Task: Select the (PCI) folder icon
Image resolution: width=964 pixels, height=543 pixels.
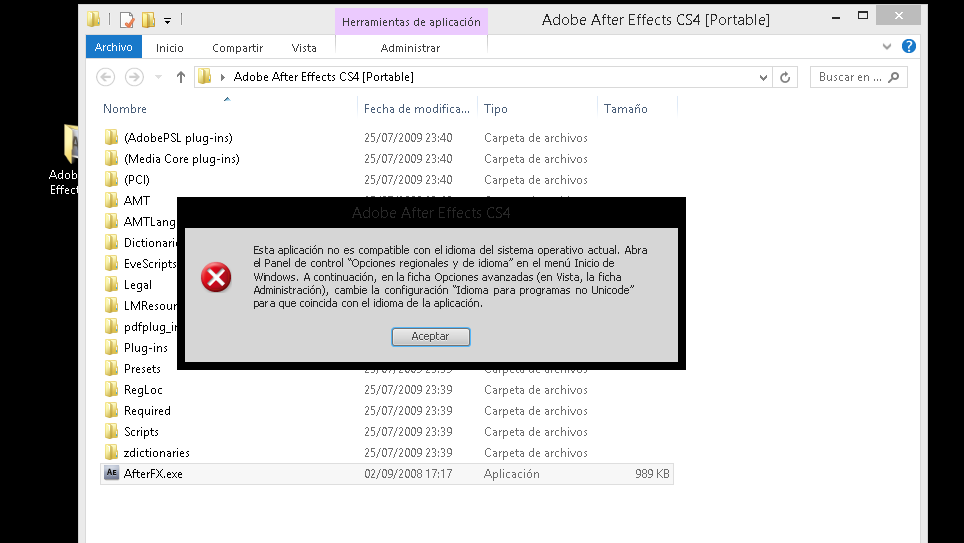Action: point(111,179)
